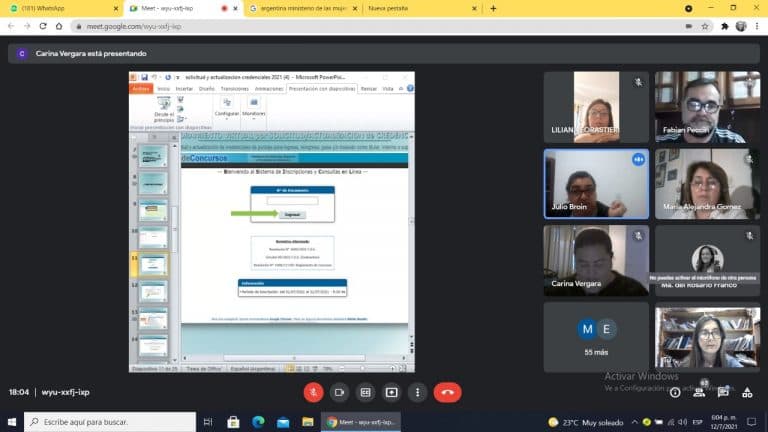768x432 pixels.
Task: Close the Nueva pestaña tab
Action: pos(474,8)
